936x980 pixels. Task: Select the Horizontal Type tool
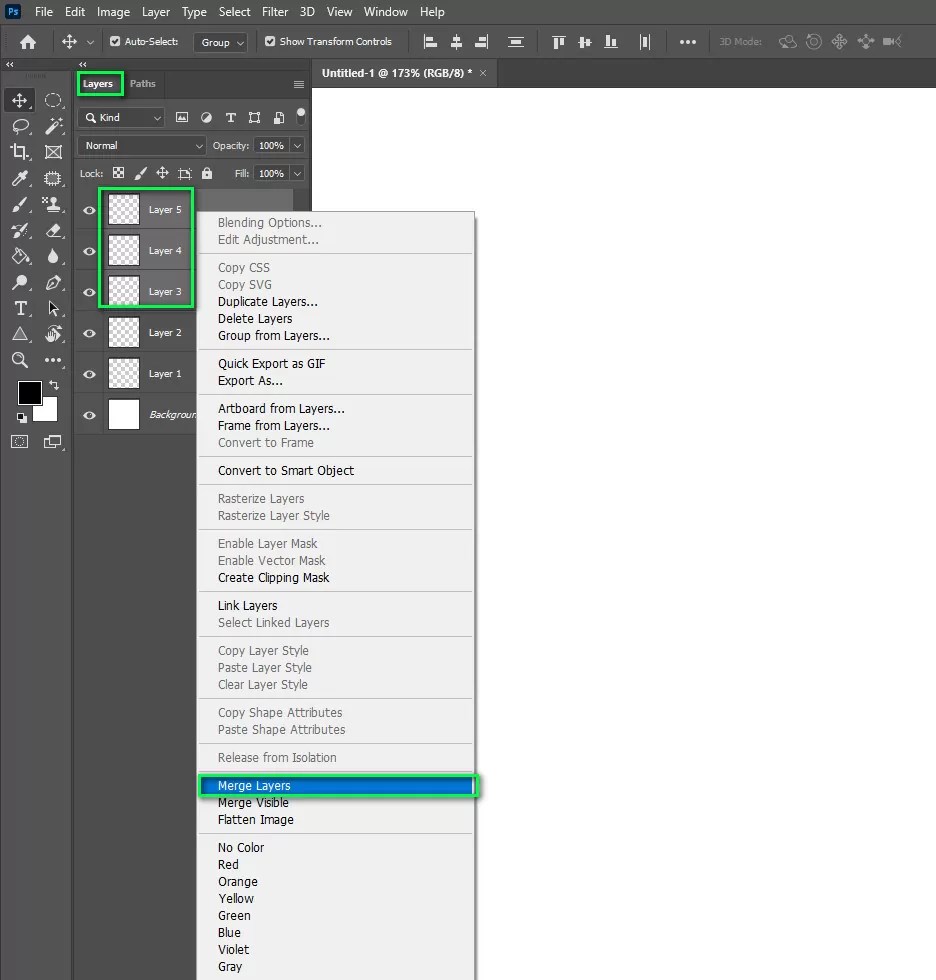pos(20,309)
